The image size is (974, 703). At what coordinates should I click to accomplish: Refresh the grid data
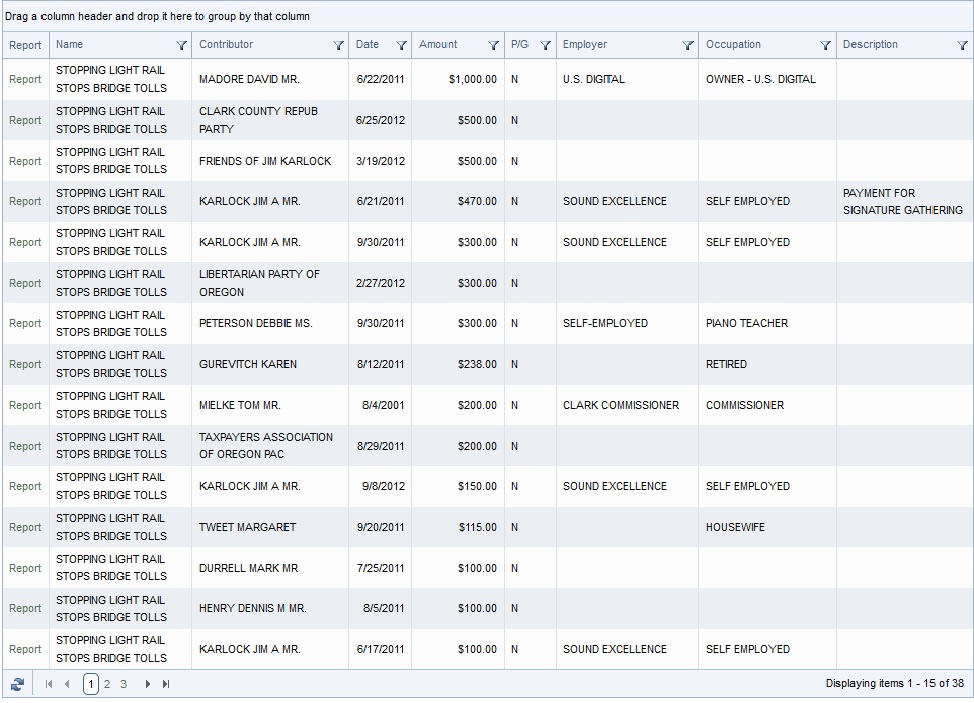pyautogui.click(x=17, y=684)
